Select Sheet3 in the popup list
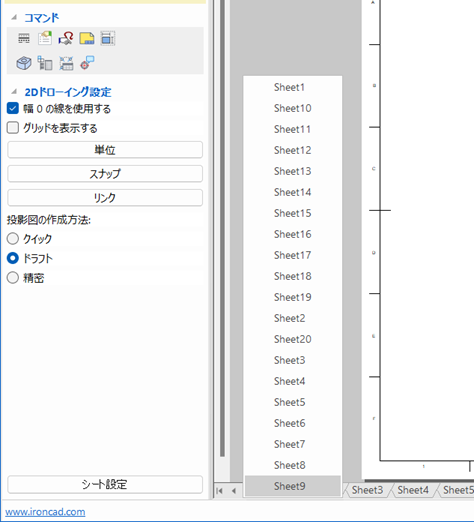The image size is (474, 522). coord(293,360)
